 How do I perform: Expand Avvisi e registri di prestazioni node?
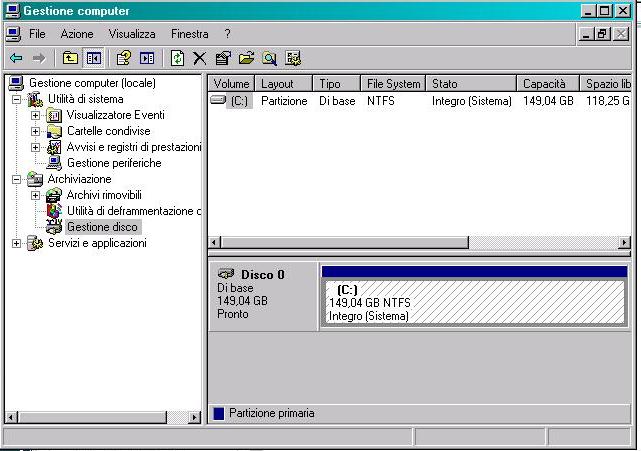pos(36,147)
